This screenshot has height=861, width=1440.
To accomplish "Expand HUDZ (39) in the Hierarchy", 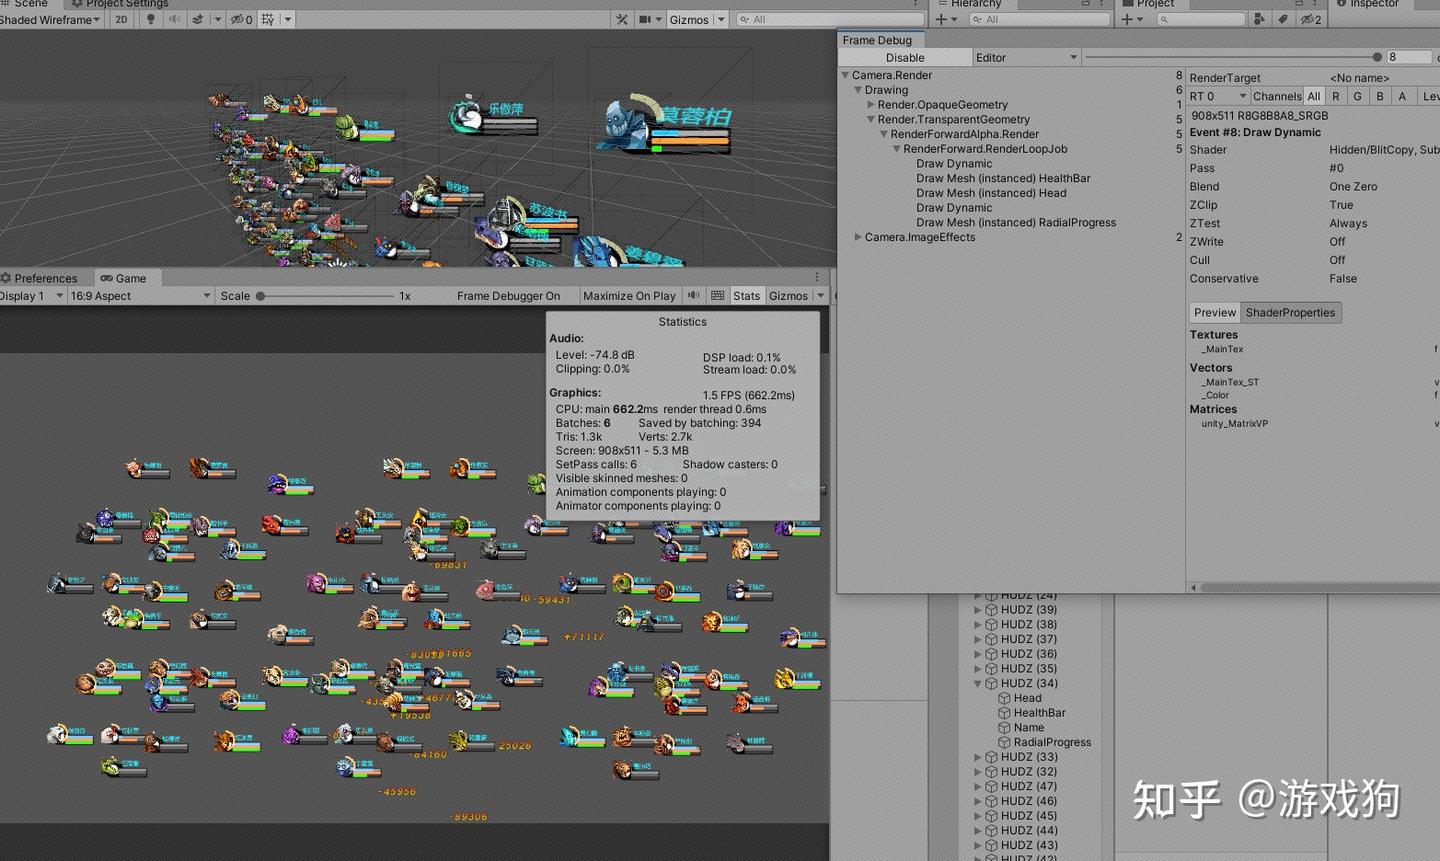I will pyautogui.click(x=978, y=609).
